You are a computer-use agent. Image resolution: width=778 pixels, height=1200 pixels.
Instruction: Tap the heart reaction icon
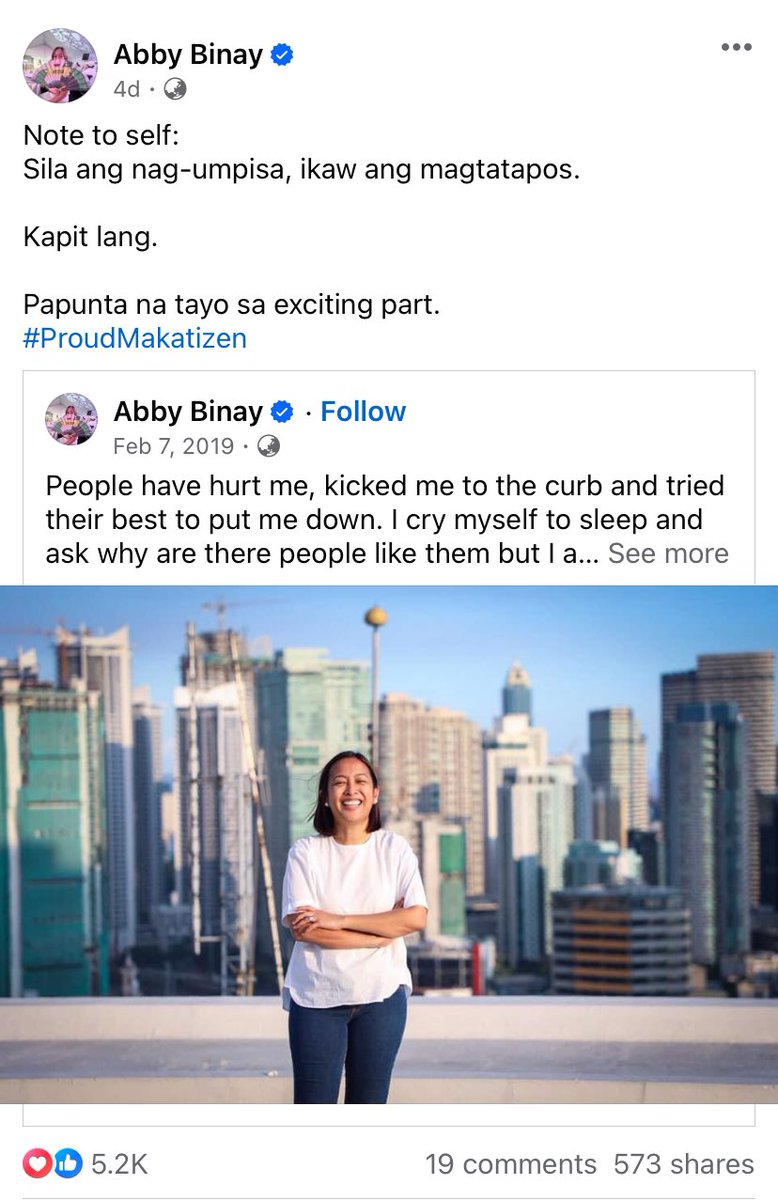click(x=37, y=1163)
